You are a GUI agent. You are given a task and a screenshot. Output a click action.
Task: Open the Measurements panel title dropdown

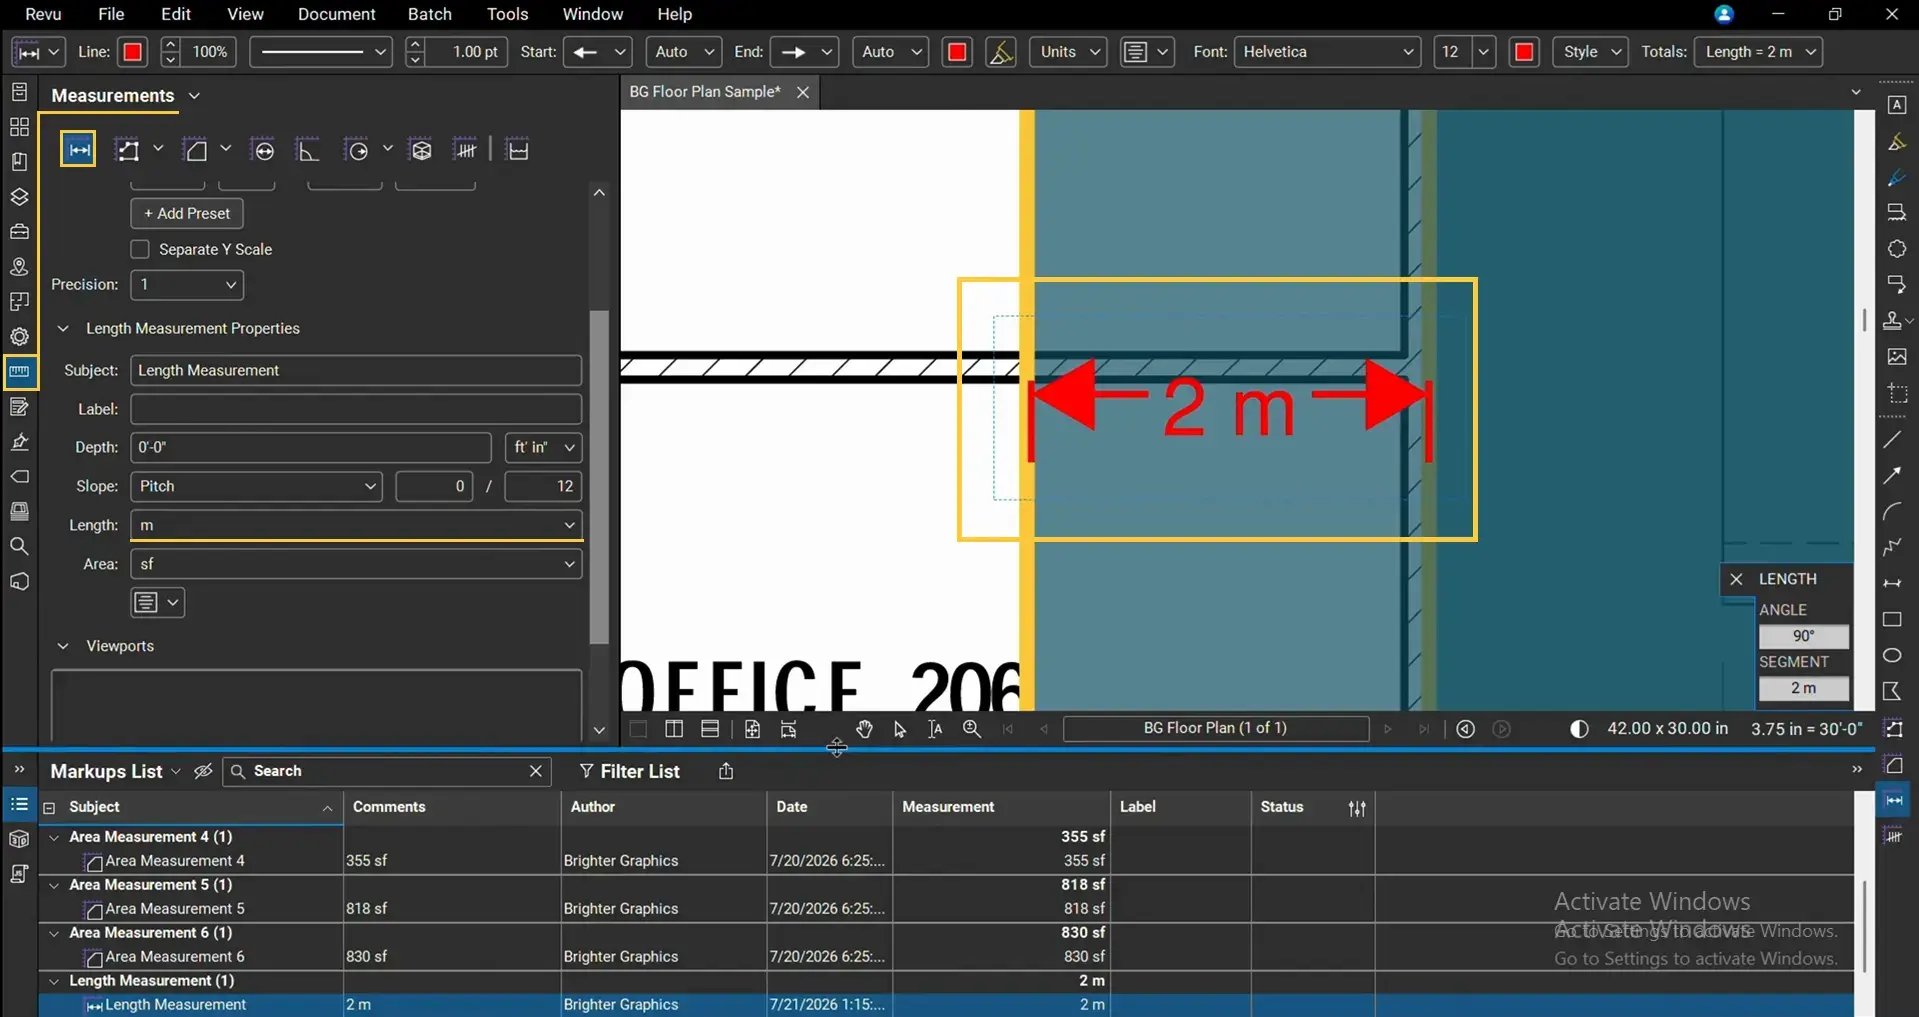click(x=194, y=96)
